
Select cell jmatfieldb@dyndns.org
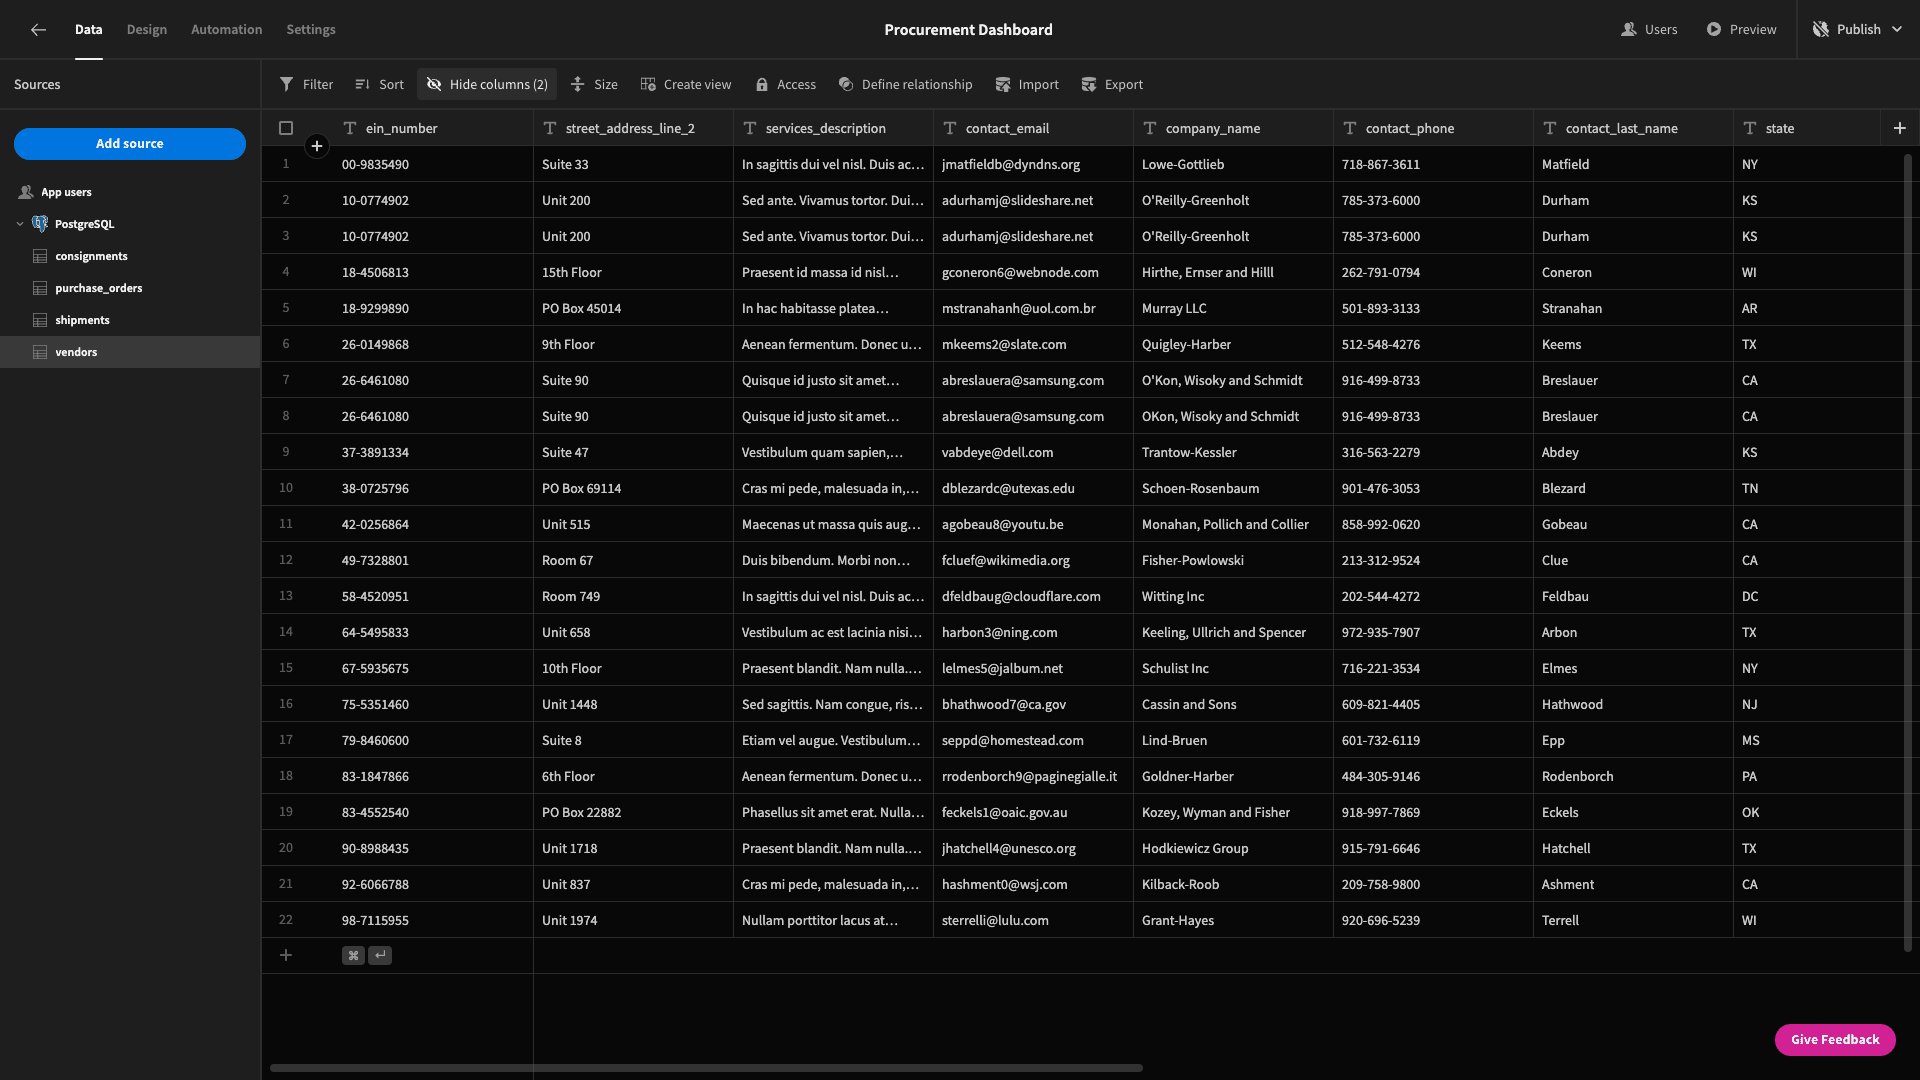click(x=1033, y=164)
